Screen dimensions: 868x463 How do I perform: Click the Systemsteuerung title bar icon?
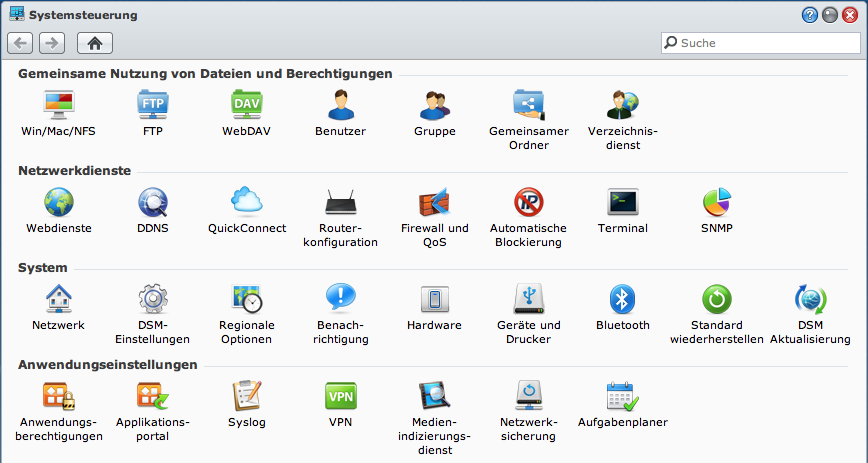[17, 14]
